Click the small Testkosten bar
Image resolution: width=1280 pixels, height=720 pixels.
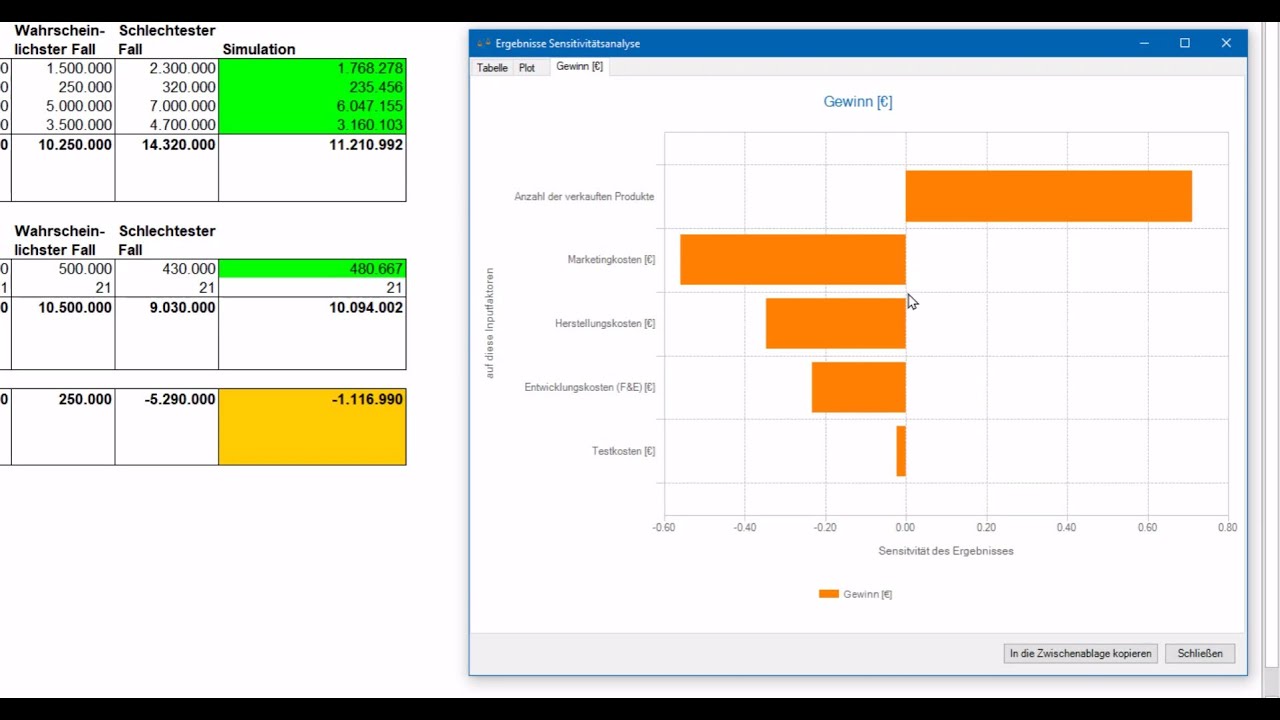click(901, 451)
